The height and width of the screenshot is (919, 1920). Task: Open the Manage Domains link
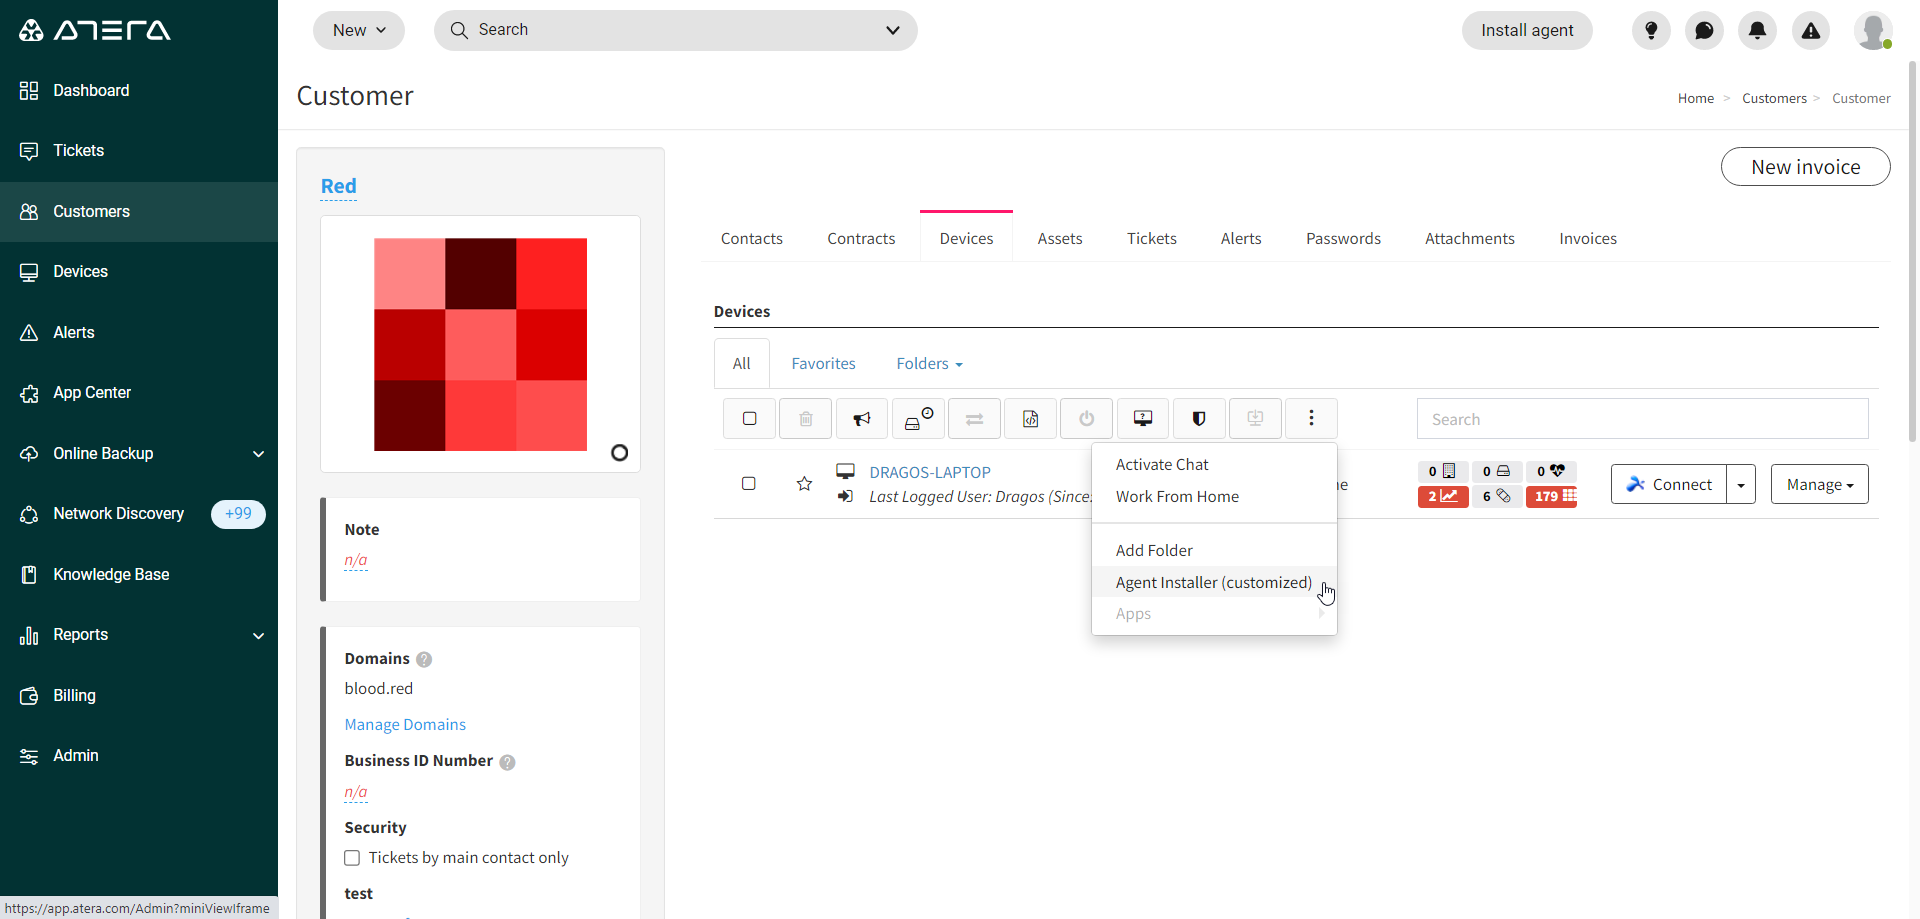click(x=405, y=725)
